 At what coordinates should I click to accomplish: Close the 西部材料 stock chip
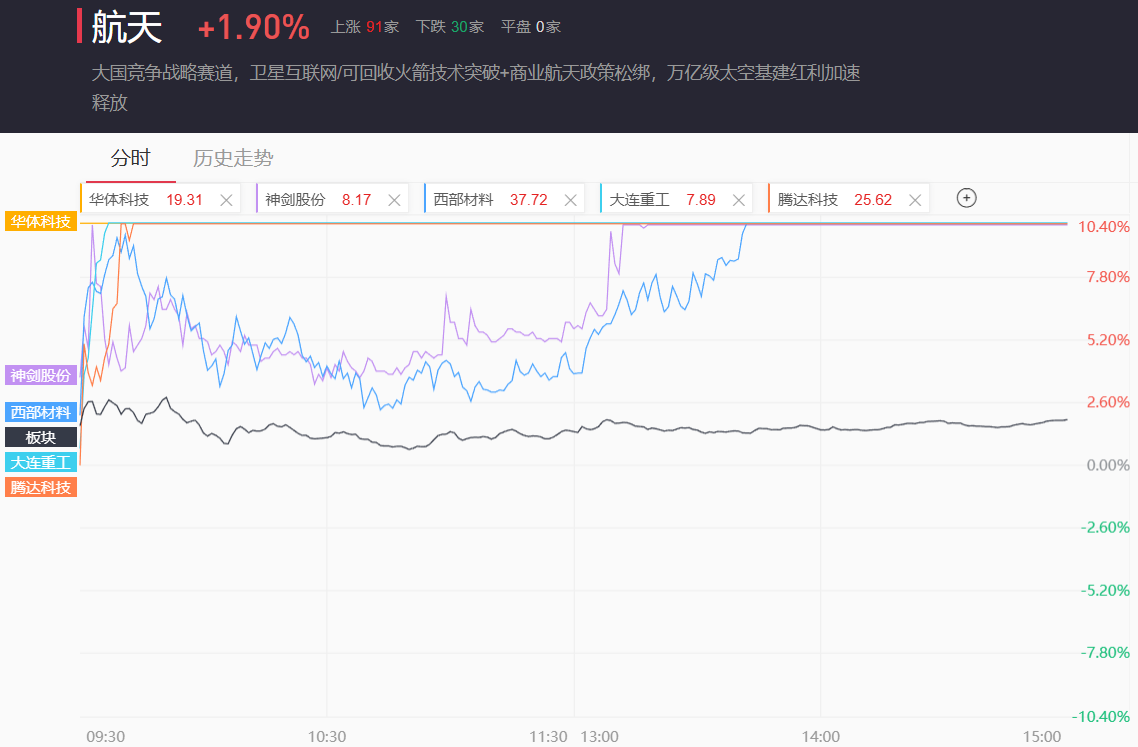coord(570,200)
